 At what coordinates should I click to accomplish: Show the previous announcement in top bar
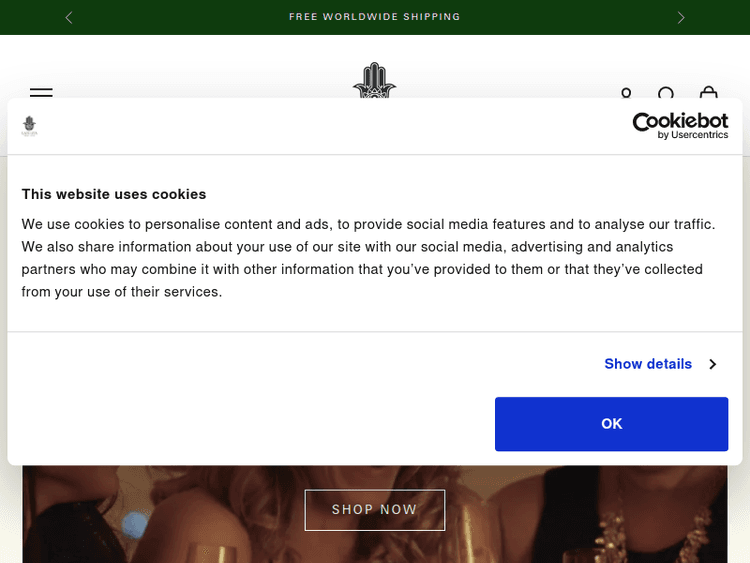(69, 17)
